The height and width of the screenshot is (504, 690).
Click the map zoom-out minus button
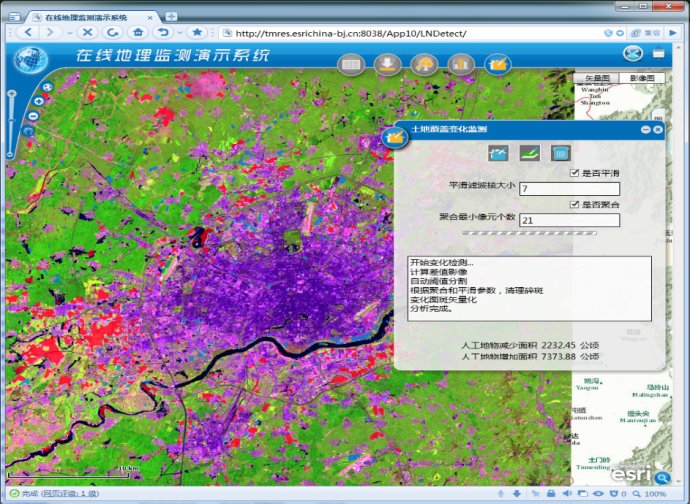(x=32, y=116)
